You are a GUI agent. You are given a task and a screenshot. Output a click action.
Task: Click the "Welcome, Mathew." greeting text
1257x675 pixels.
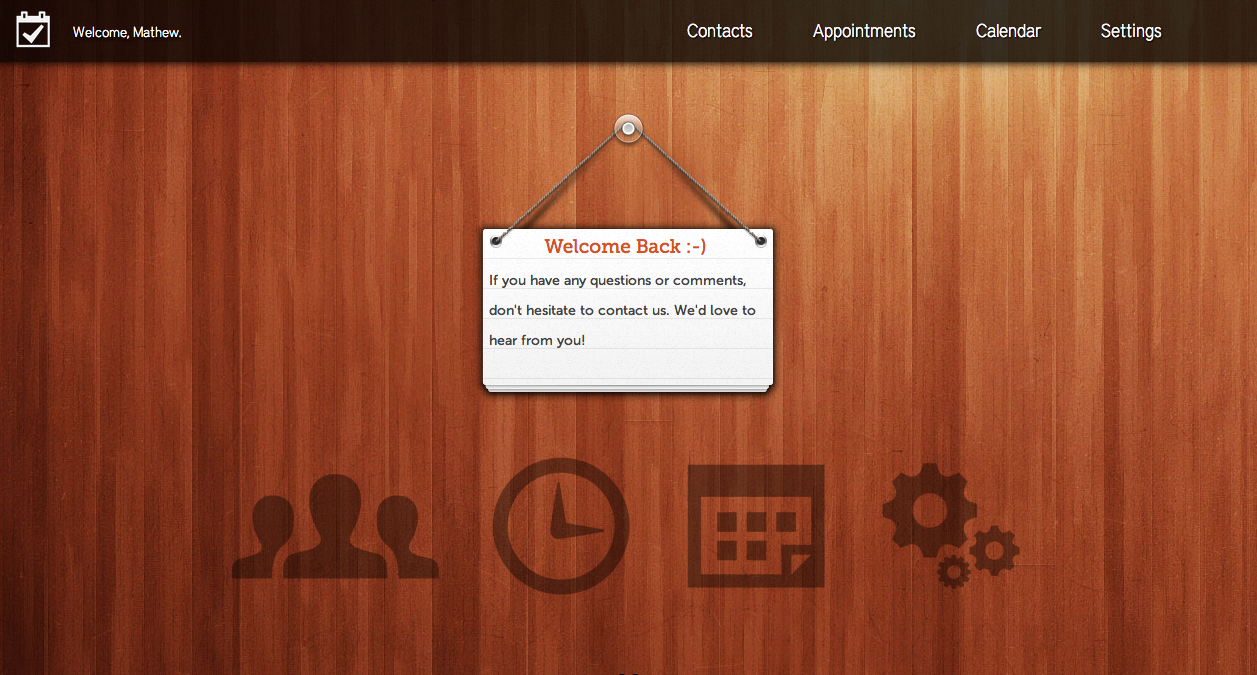click(x=127, y=33)
